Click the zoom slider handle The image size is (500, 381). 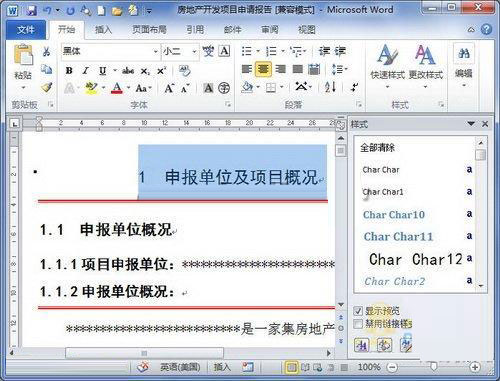tap(434, 367)
